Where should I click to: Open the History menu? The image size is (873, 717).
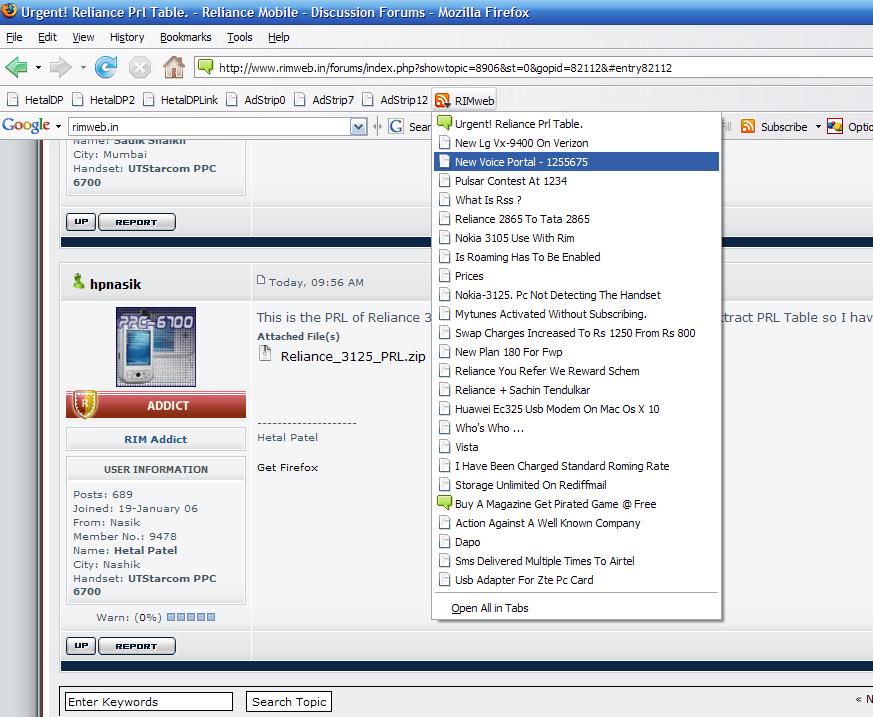tap(127, 37)
